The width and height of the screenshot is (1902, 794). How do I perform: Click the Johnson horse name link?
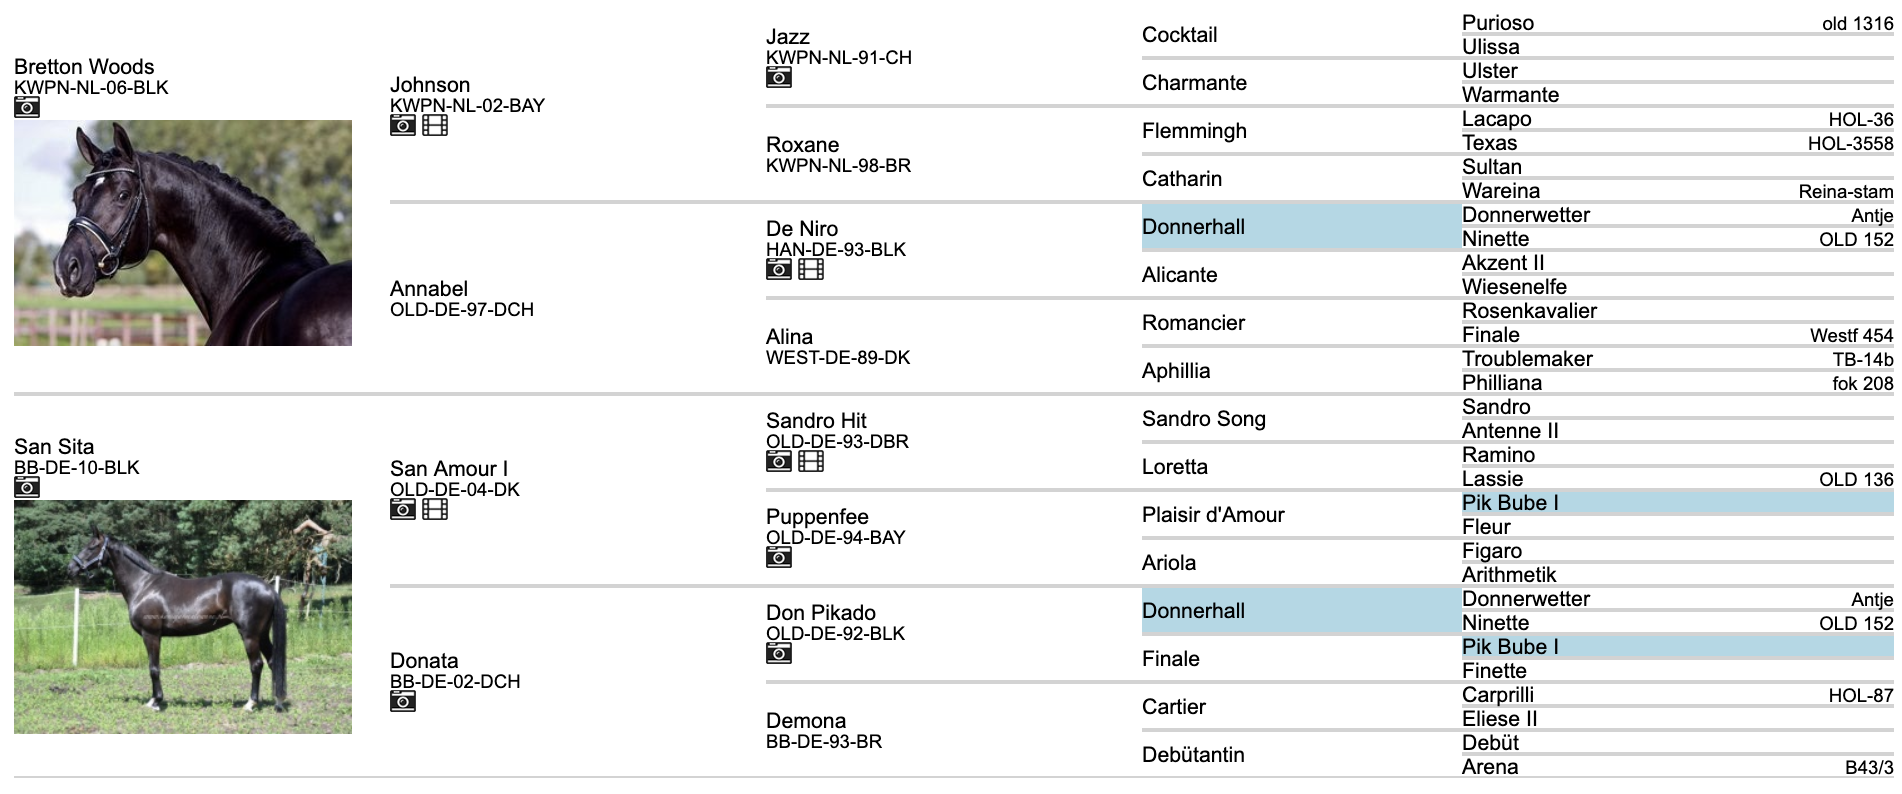[430, 85]
